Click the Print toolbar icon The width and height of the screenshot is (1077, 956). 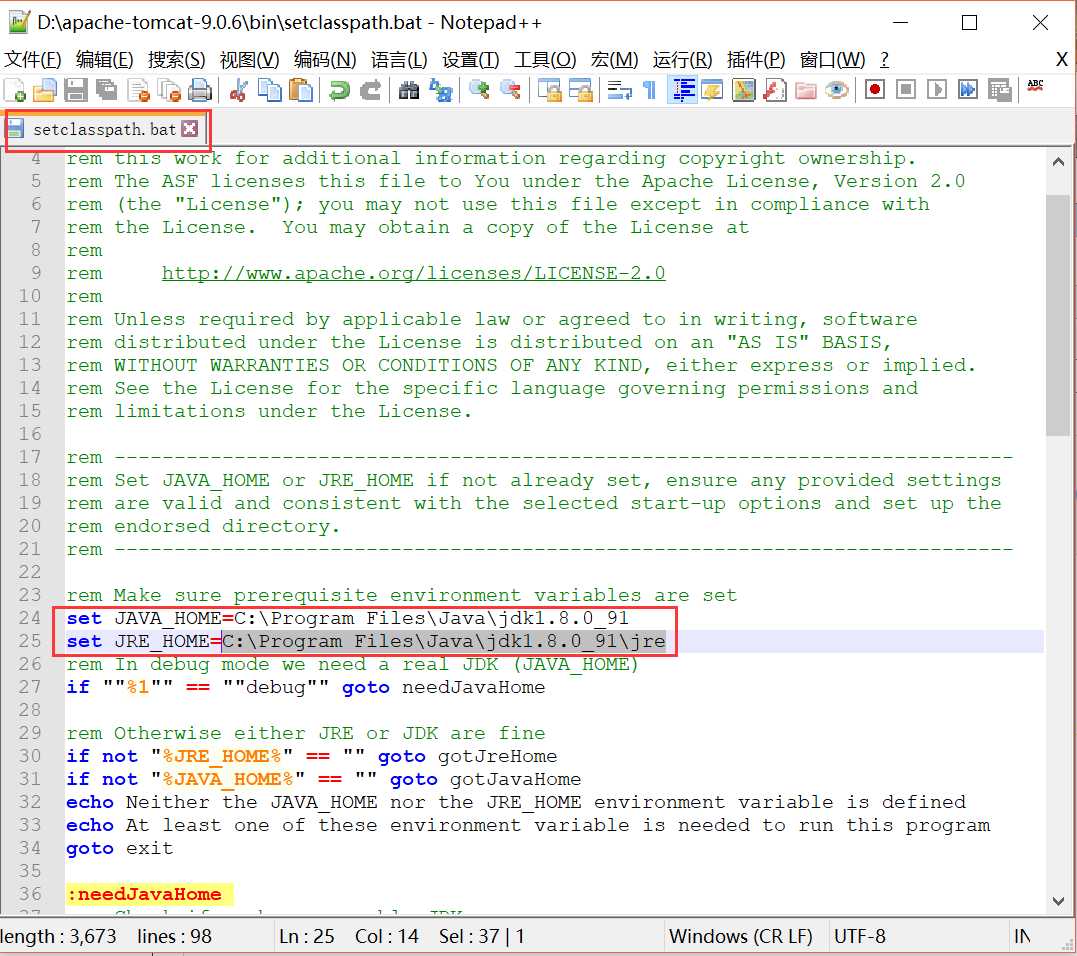coord(200,90)
